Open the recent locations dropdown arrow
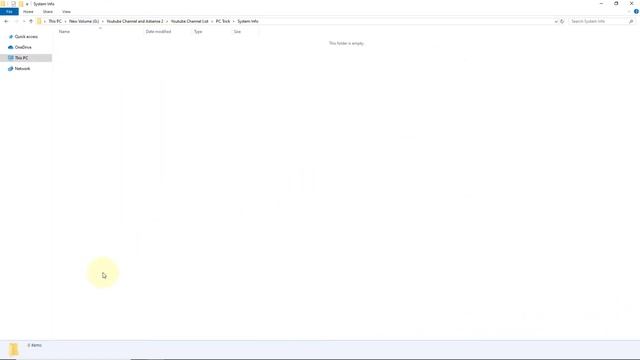640x360 pixels. click(x=24, y=21)
